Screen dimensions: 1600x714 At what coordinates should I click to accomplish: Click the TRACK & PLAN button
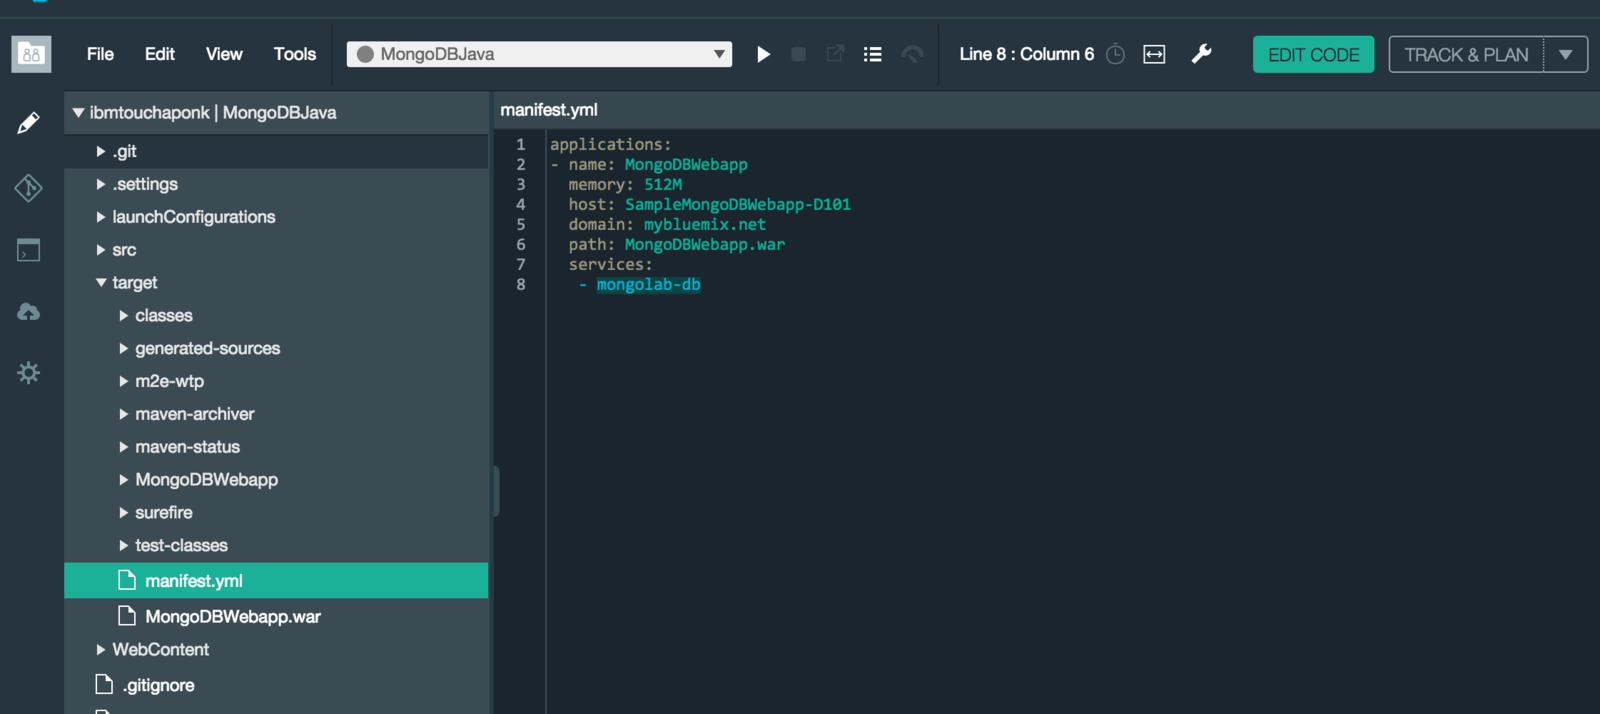pos(1466,54)
